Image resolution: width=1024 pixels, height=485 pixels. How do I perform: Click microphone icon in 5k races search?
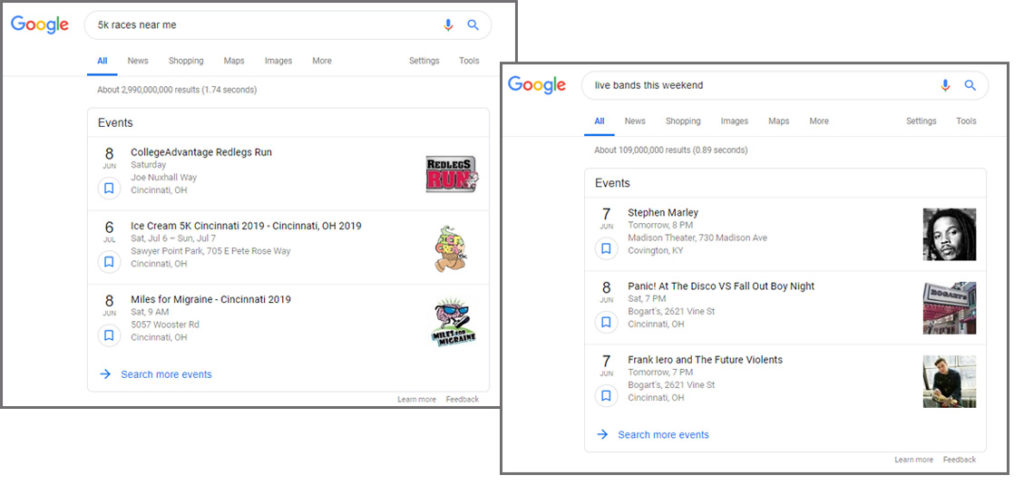pos(448,25)
